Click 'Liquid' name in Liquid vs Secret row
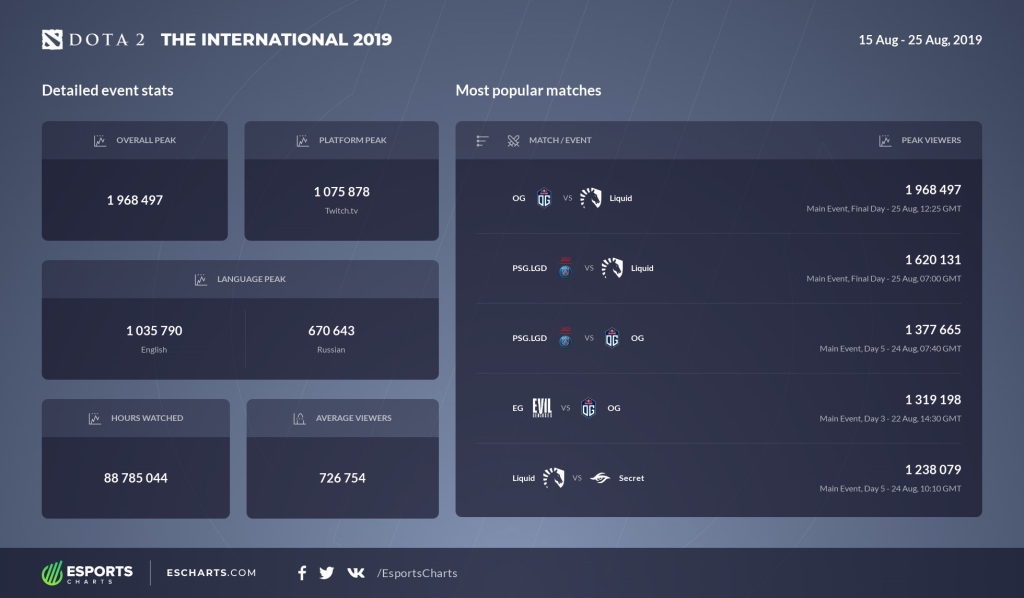This screenshot has width=1024, height=598. coord(524,479)
